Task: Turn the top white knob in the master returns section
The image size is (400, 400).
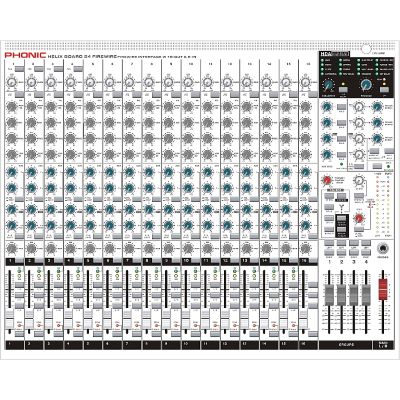Action: [x=358, y=107]
